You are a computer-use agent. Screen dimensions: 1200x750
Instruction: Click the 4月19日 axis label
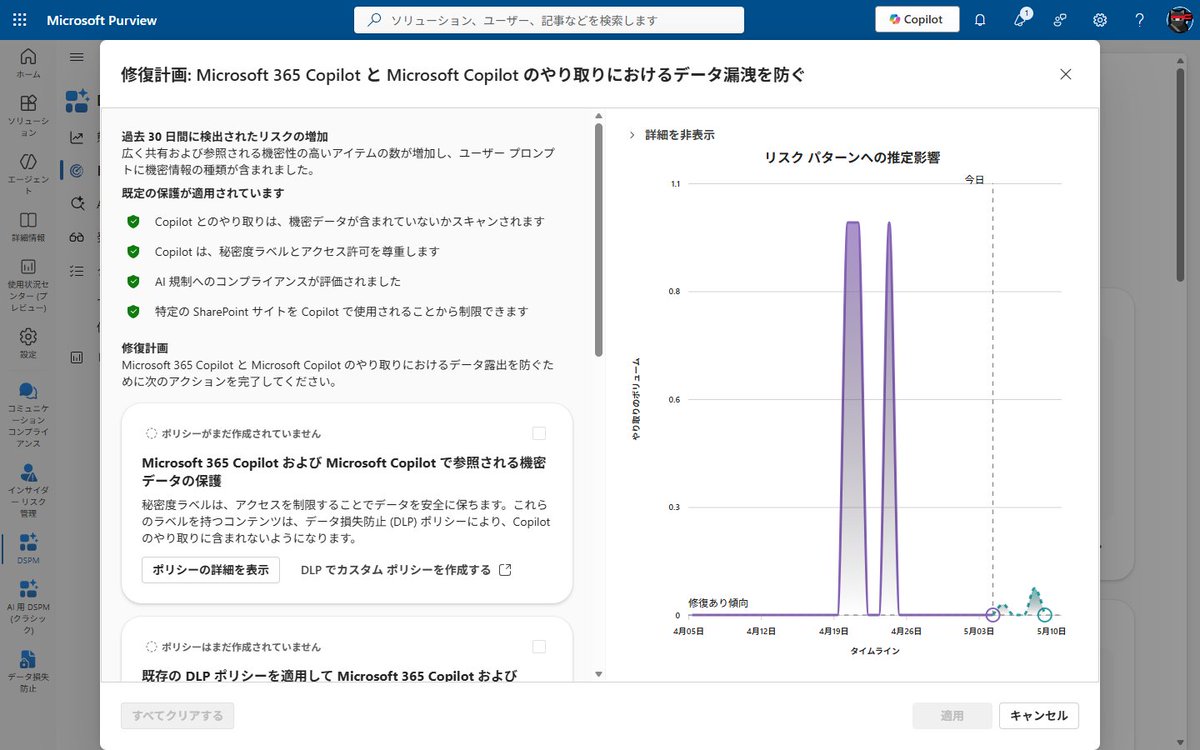point(833,631)
